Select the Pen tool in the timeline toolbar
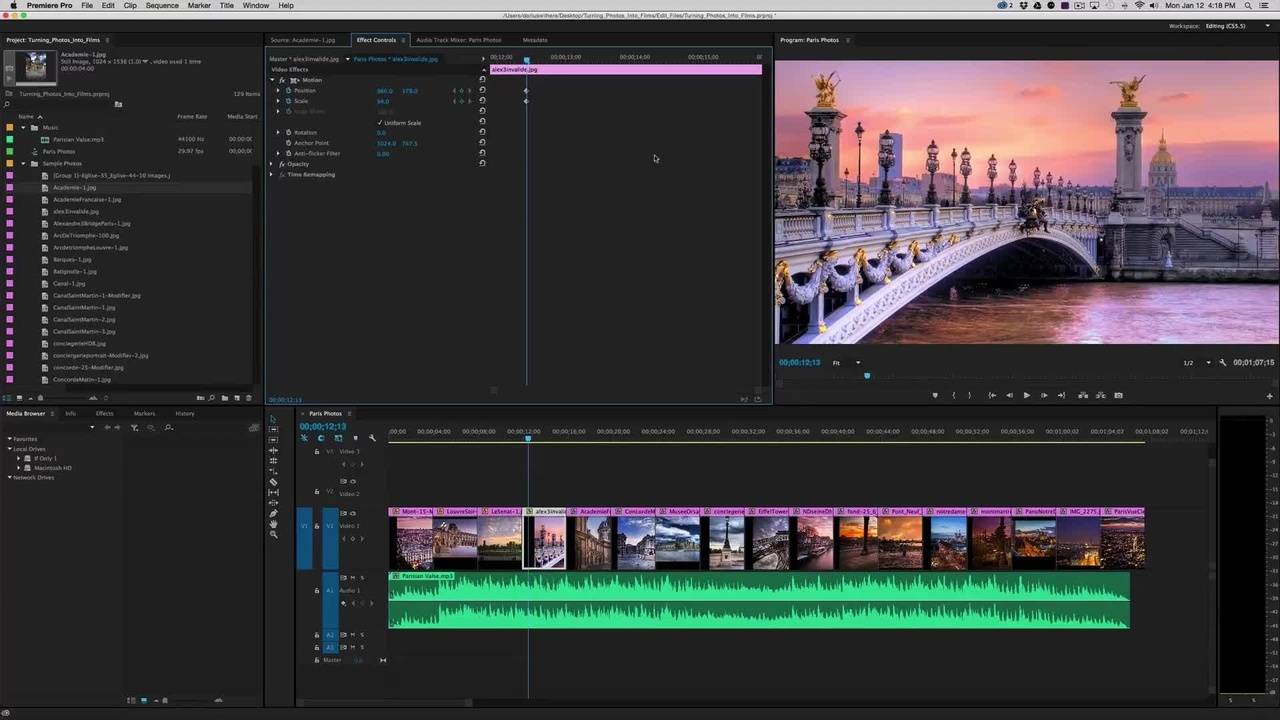The height and width of the screenshot is (720, 1280). (273, 513)
